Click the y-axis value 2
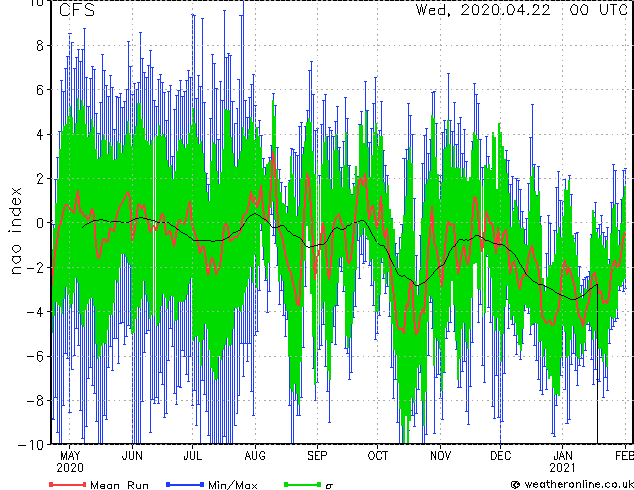Image resolution: width=634 pixels, height=490 pixels. point(40,179)
